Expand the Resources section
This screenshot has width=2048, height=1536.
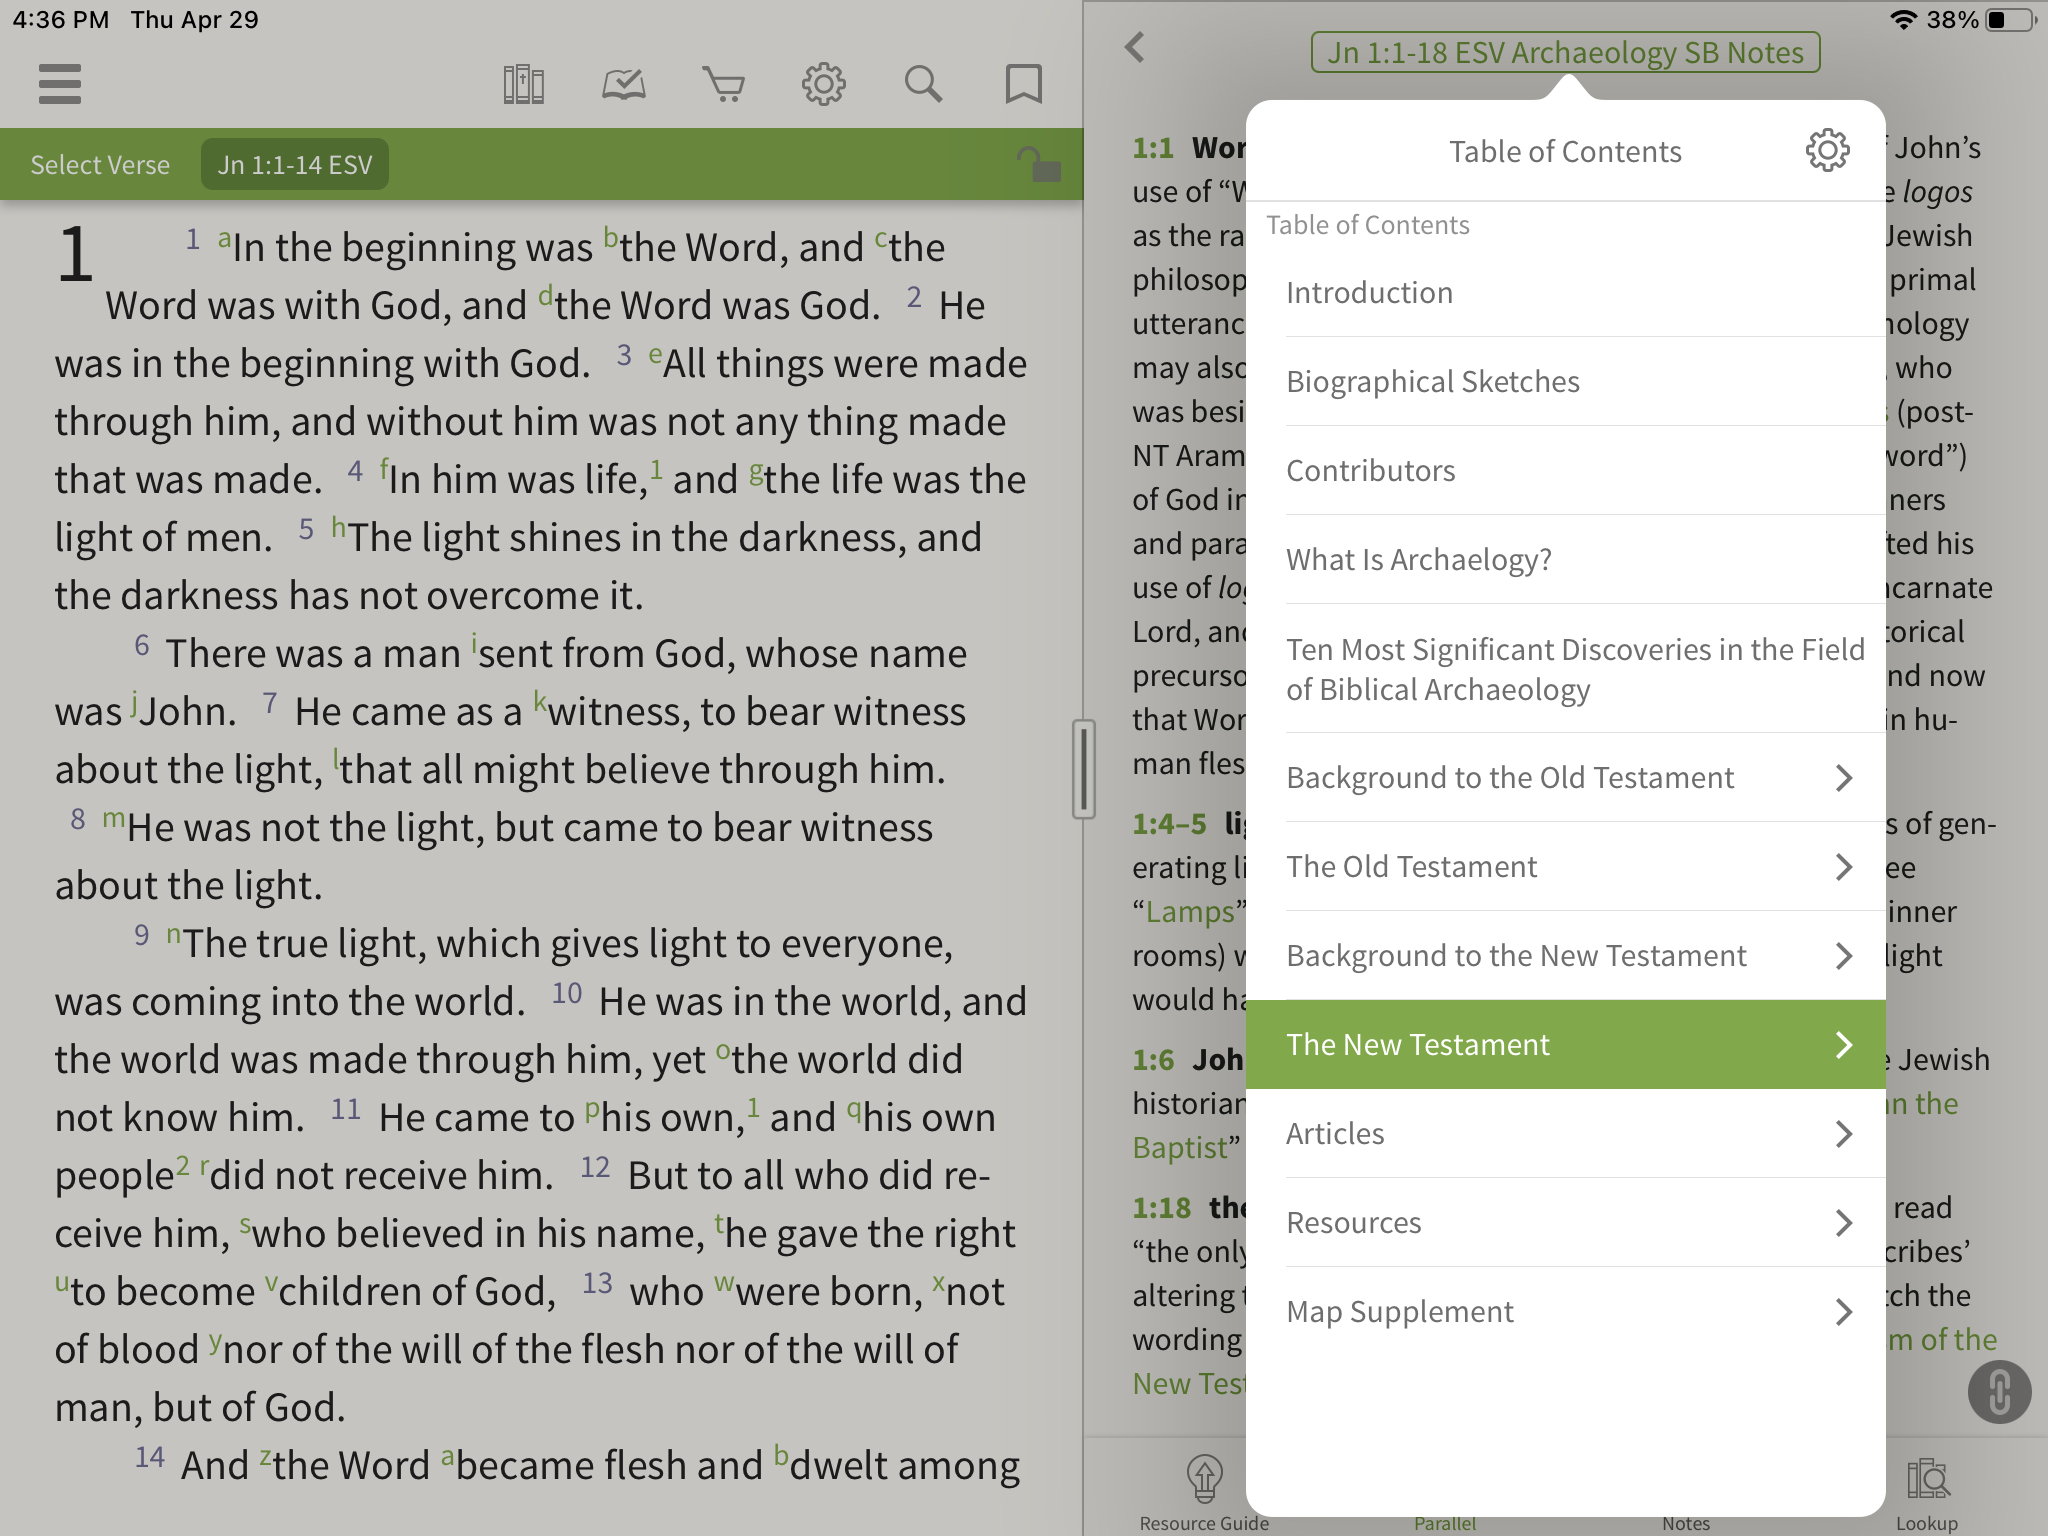pyautogui.click(x=1565, y=1222)
